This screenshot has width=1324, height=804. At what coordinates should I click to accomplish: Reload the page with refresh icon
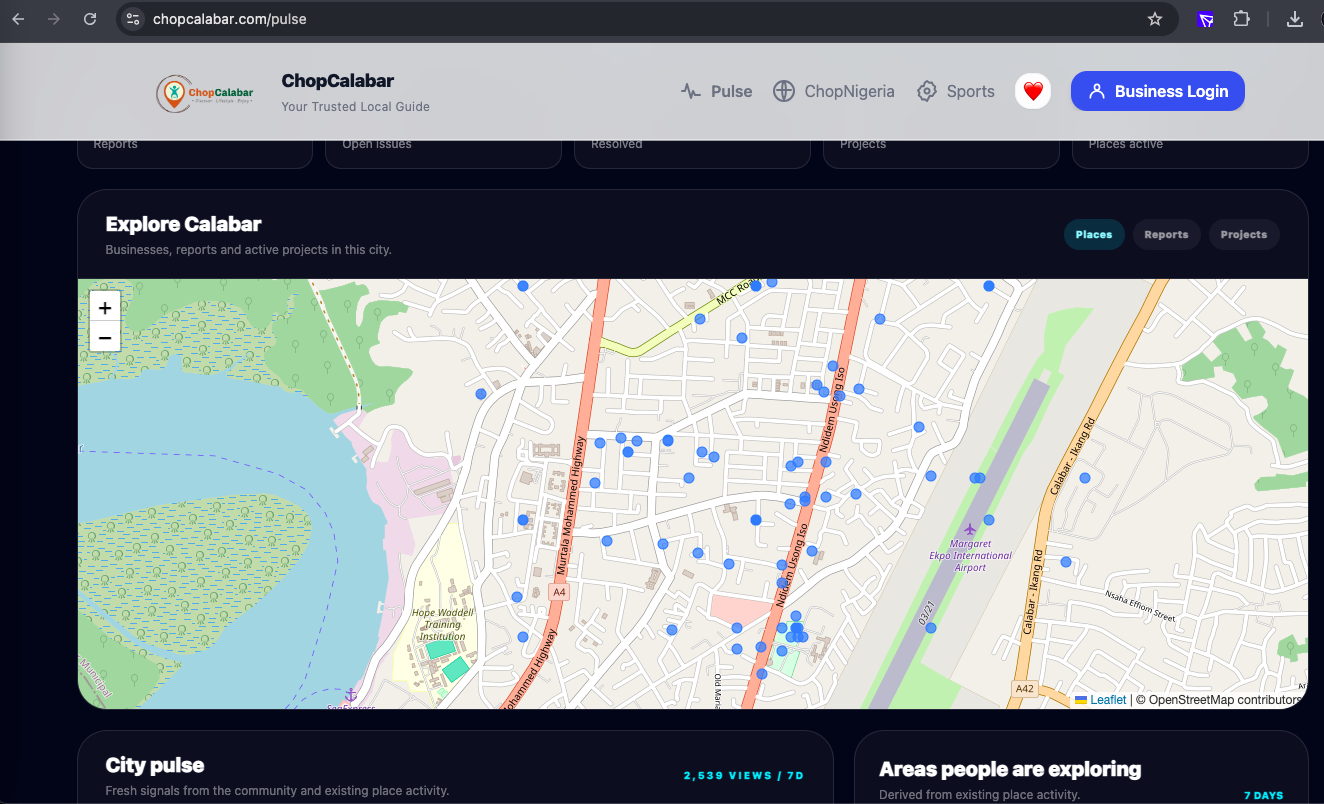[90, 19]
